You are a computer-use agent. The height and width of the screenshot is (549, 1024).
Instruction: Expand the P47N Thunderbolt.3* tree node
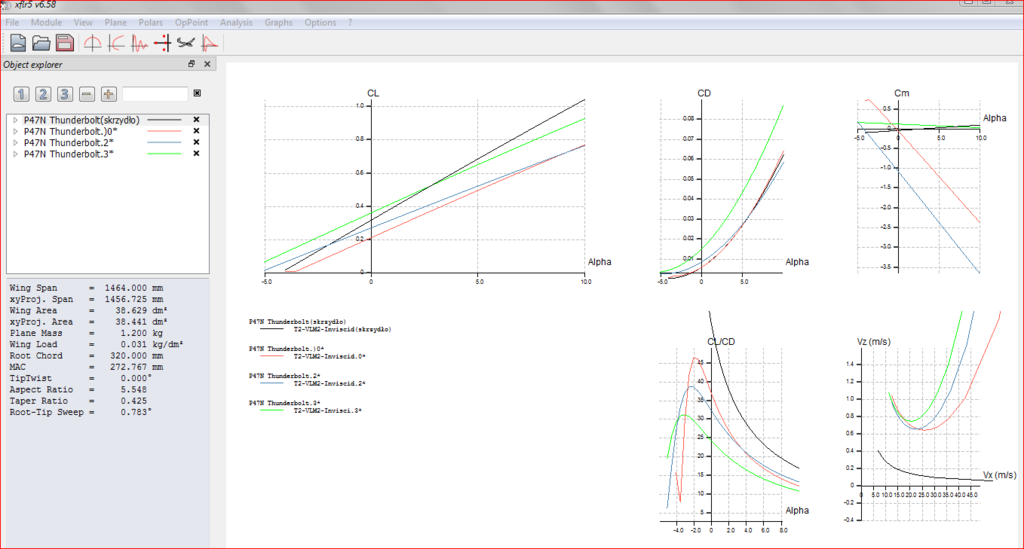[x=15, y=155]
